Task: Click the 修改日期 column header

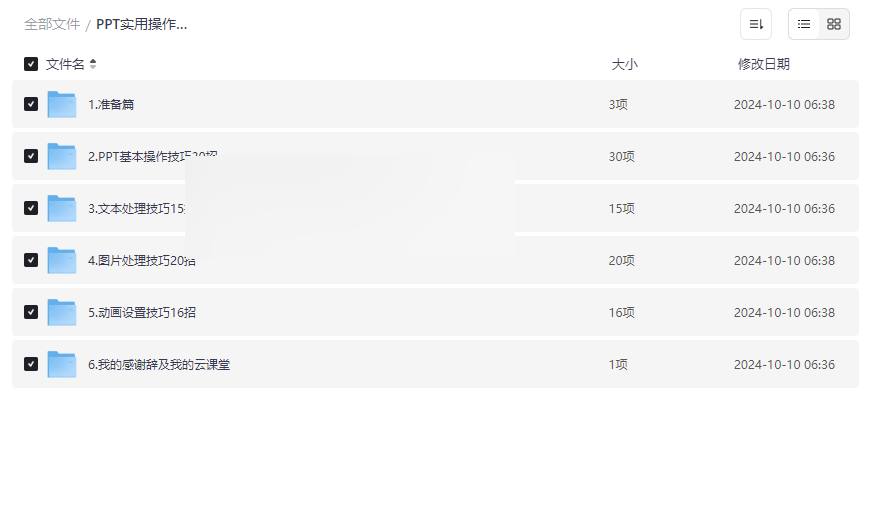Action: tap(763, 64)
